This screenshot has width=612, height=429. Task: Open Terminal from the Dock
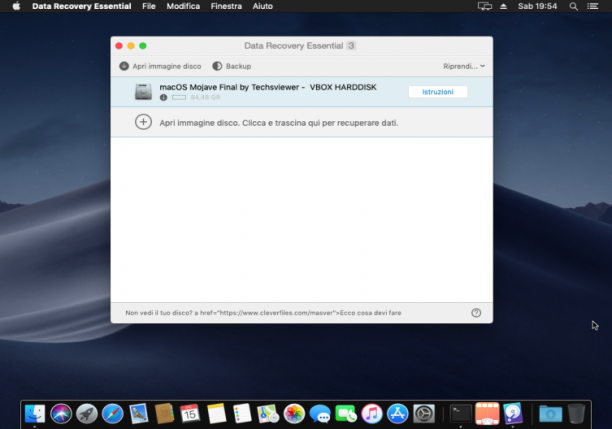[x=461, y=413]
